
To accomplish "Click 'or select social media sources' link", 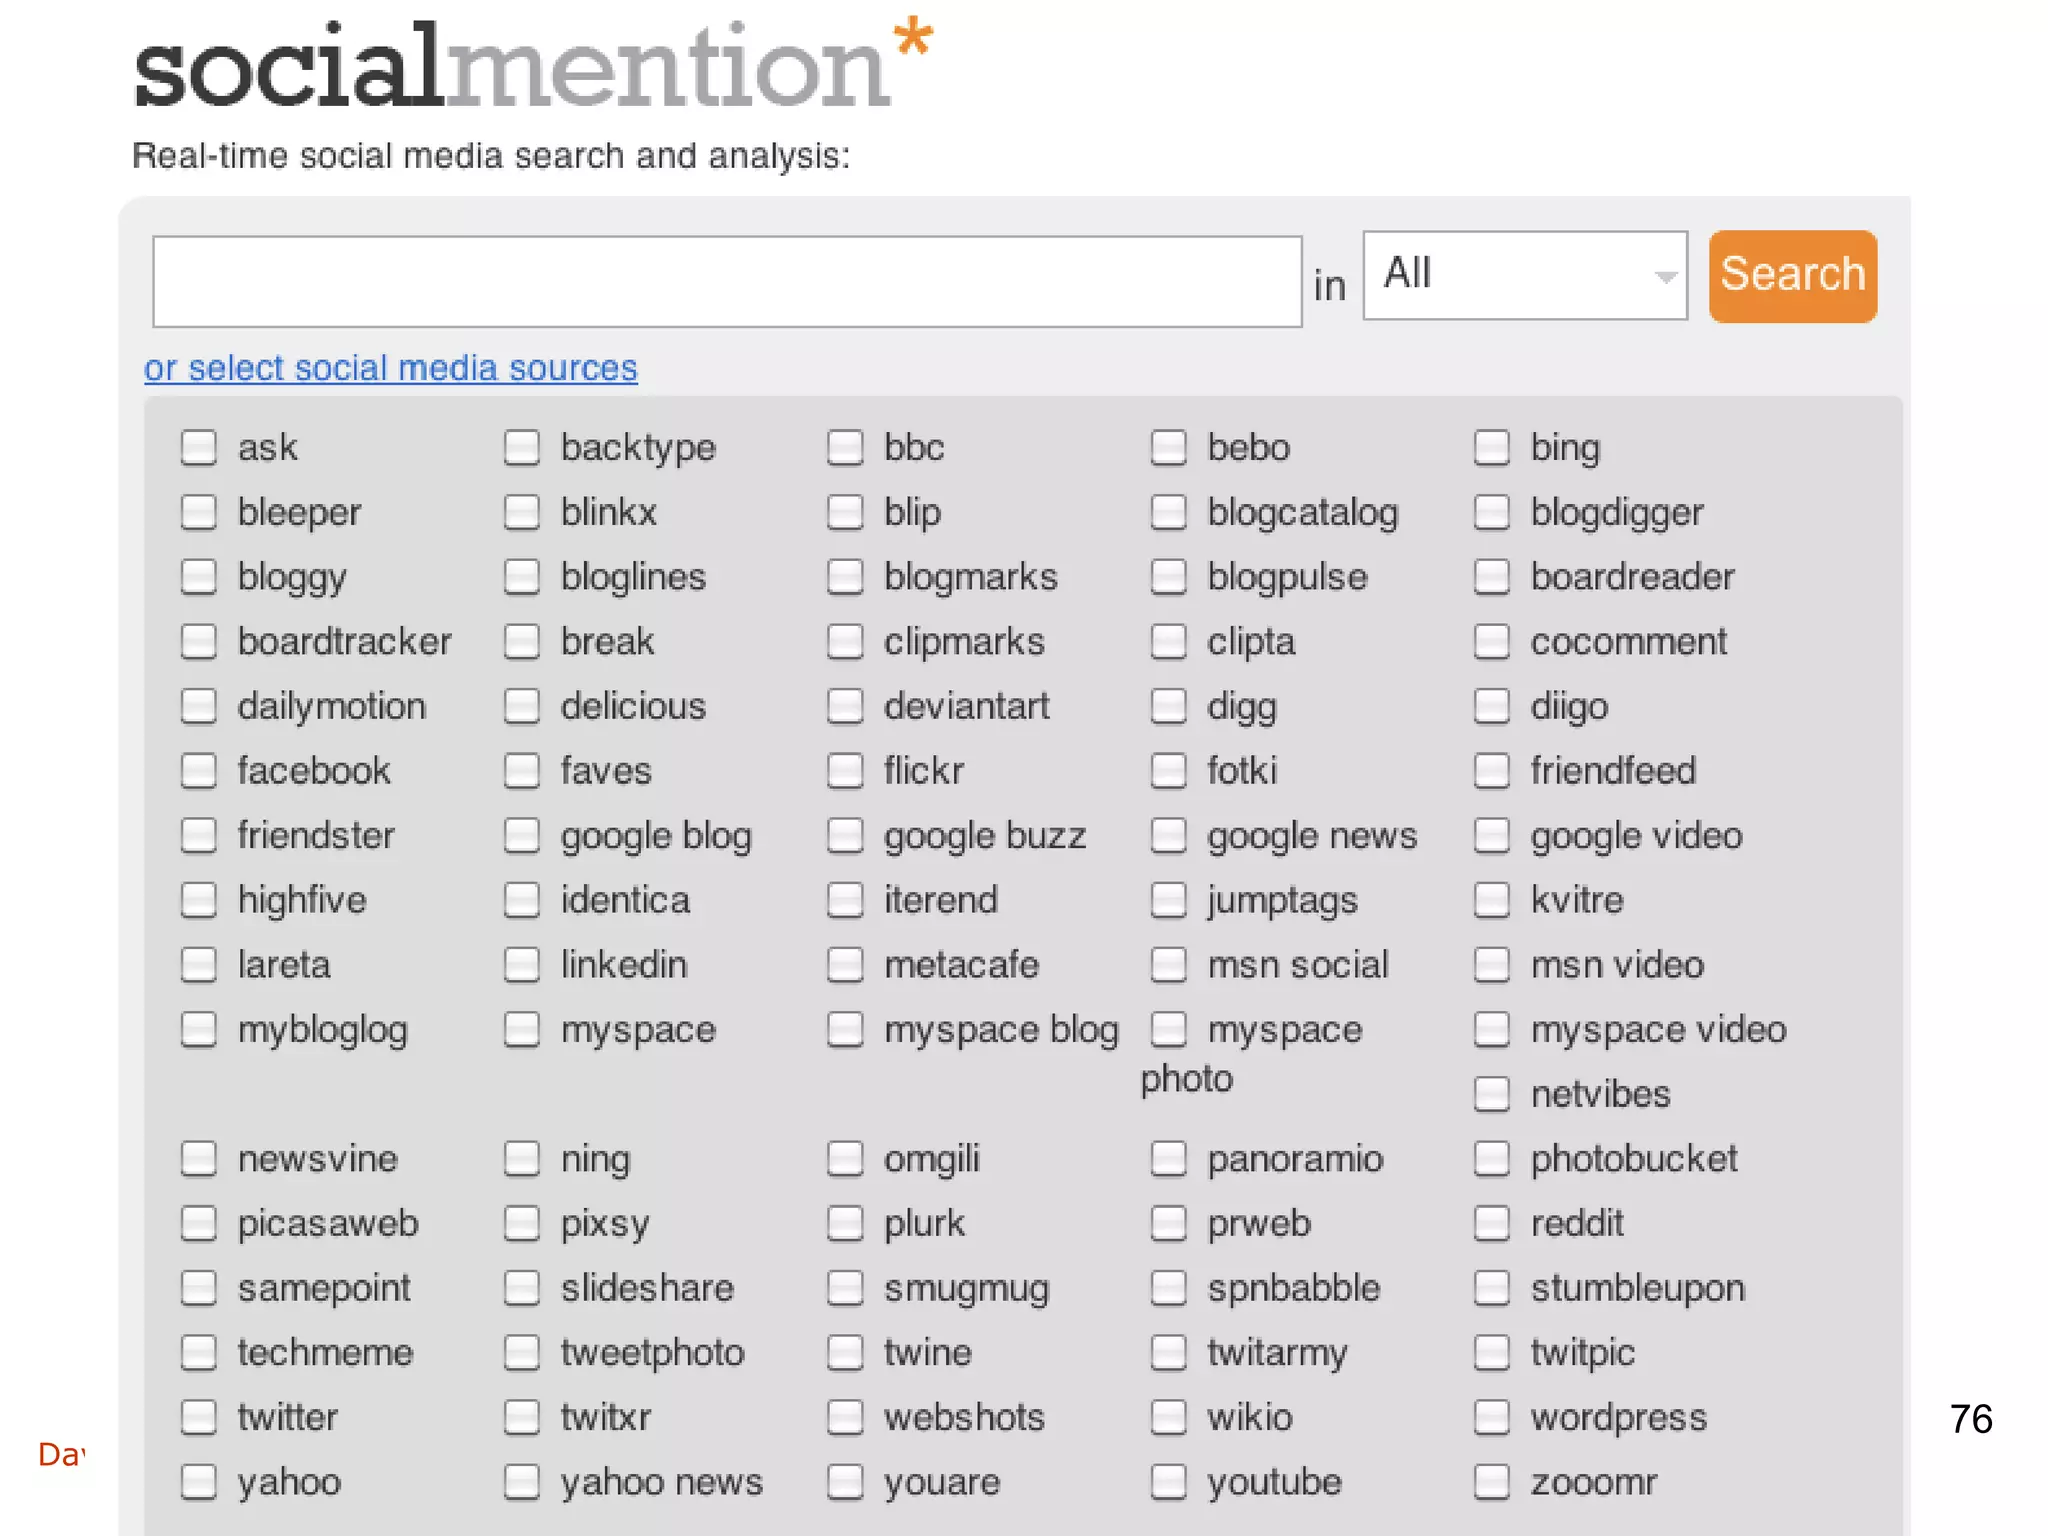I will 390,368.
